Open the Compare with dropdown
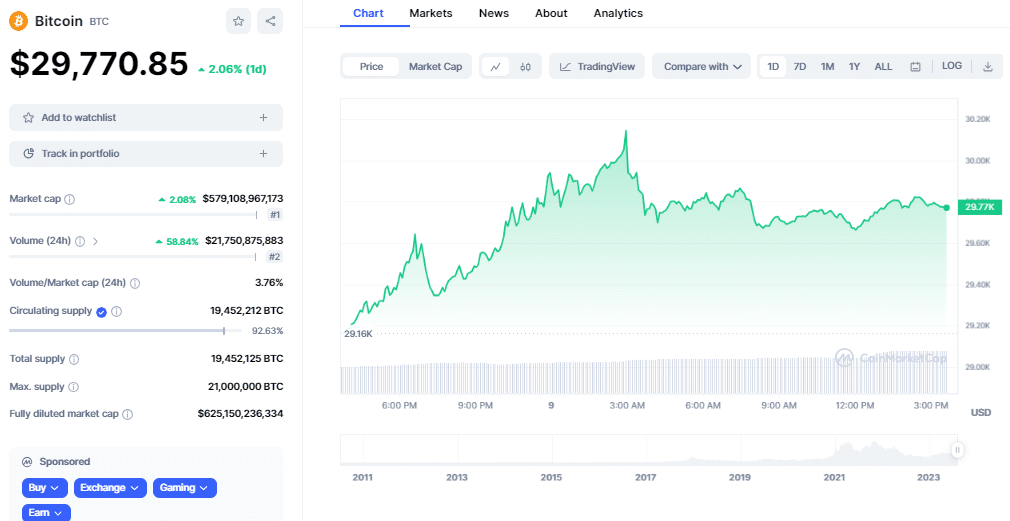 click(702, 66)
